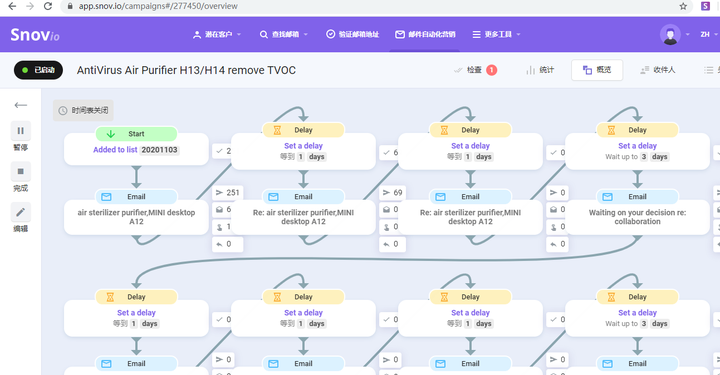
Task: Click the red notification badge 1
Action: (491, 70)
